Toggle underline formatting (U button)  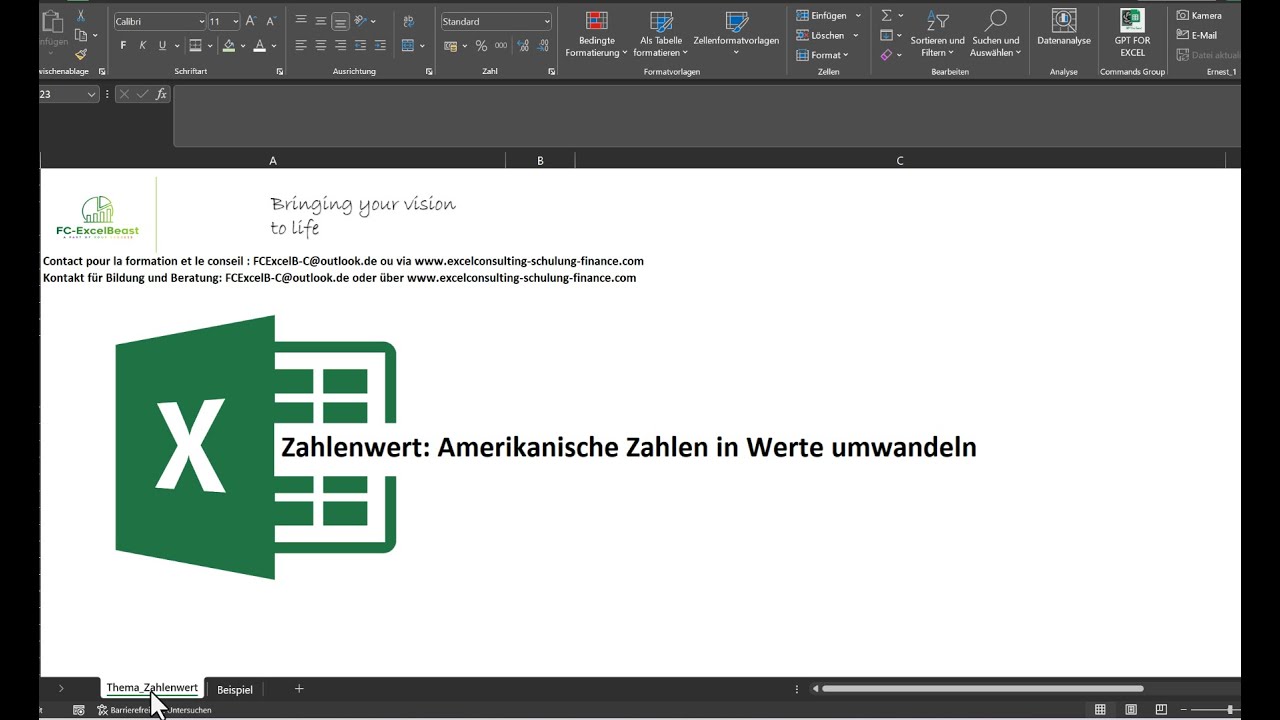[162, 45]
